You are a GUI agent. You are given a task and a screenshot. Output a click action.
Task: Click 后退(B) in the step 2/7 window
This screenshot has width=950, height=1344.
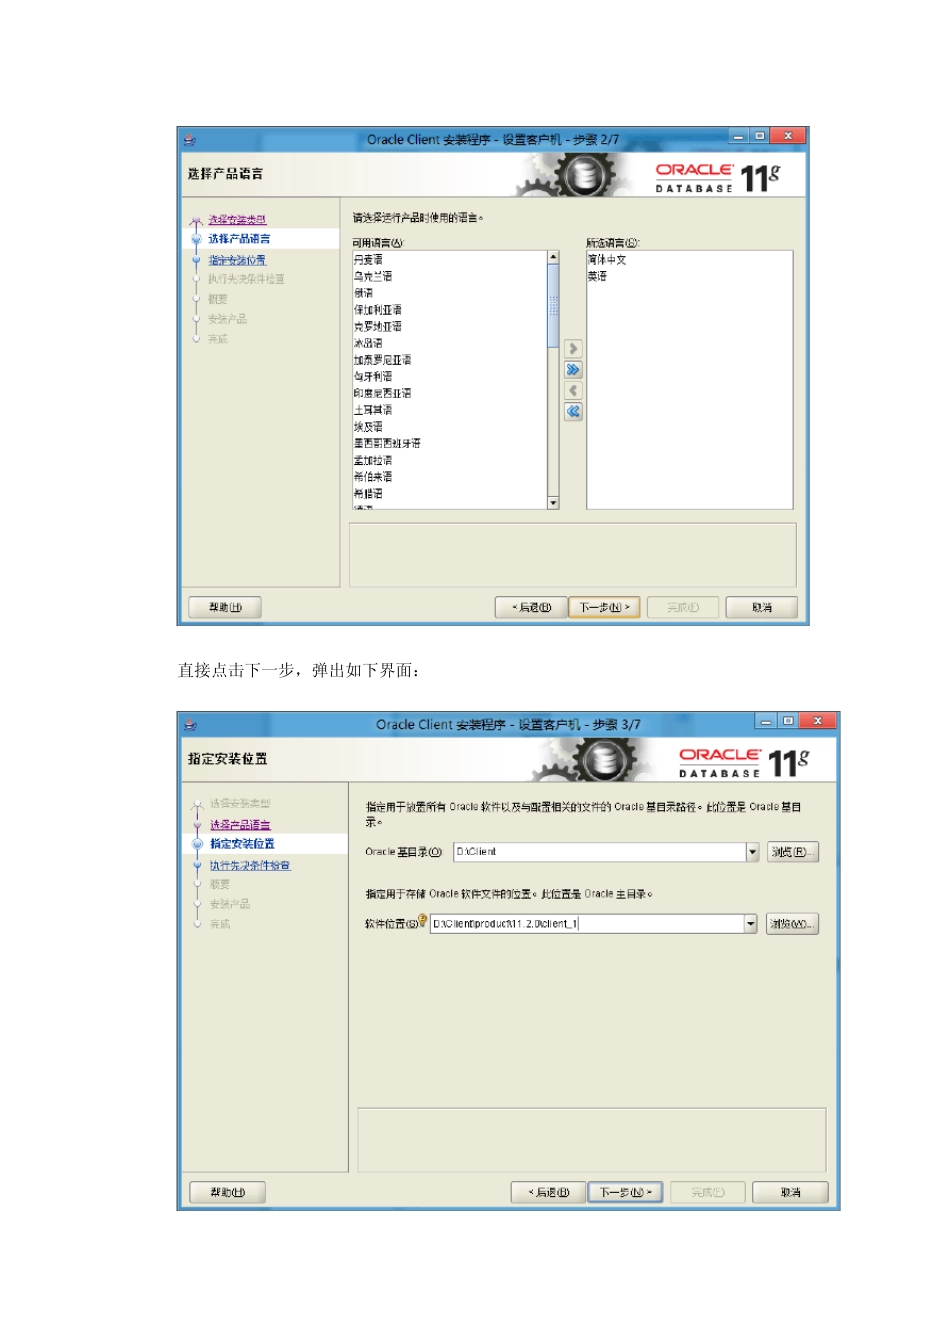[x=531, y=607]
